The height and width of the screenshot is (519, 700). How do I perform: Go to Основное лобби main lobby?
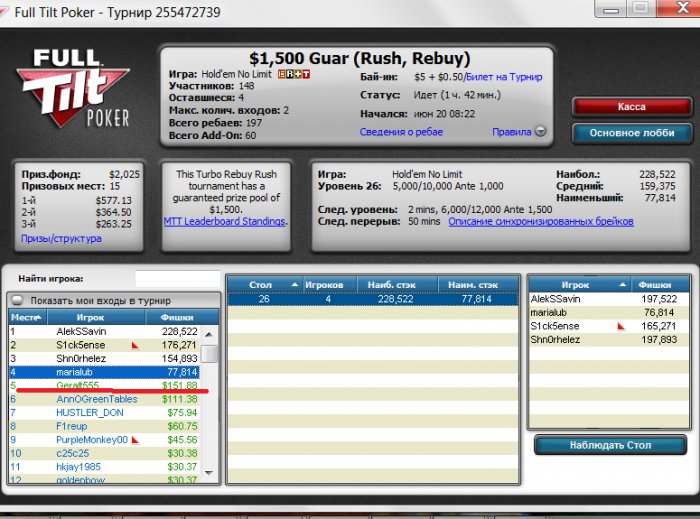pos(632,133)
